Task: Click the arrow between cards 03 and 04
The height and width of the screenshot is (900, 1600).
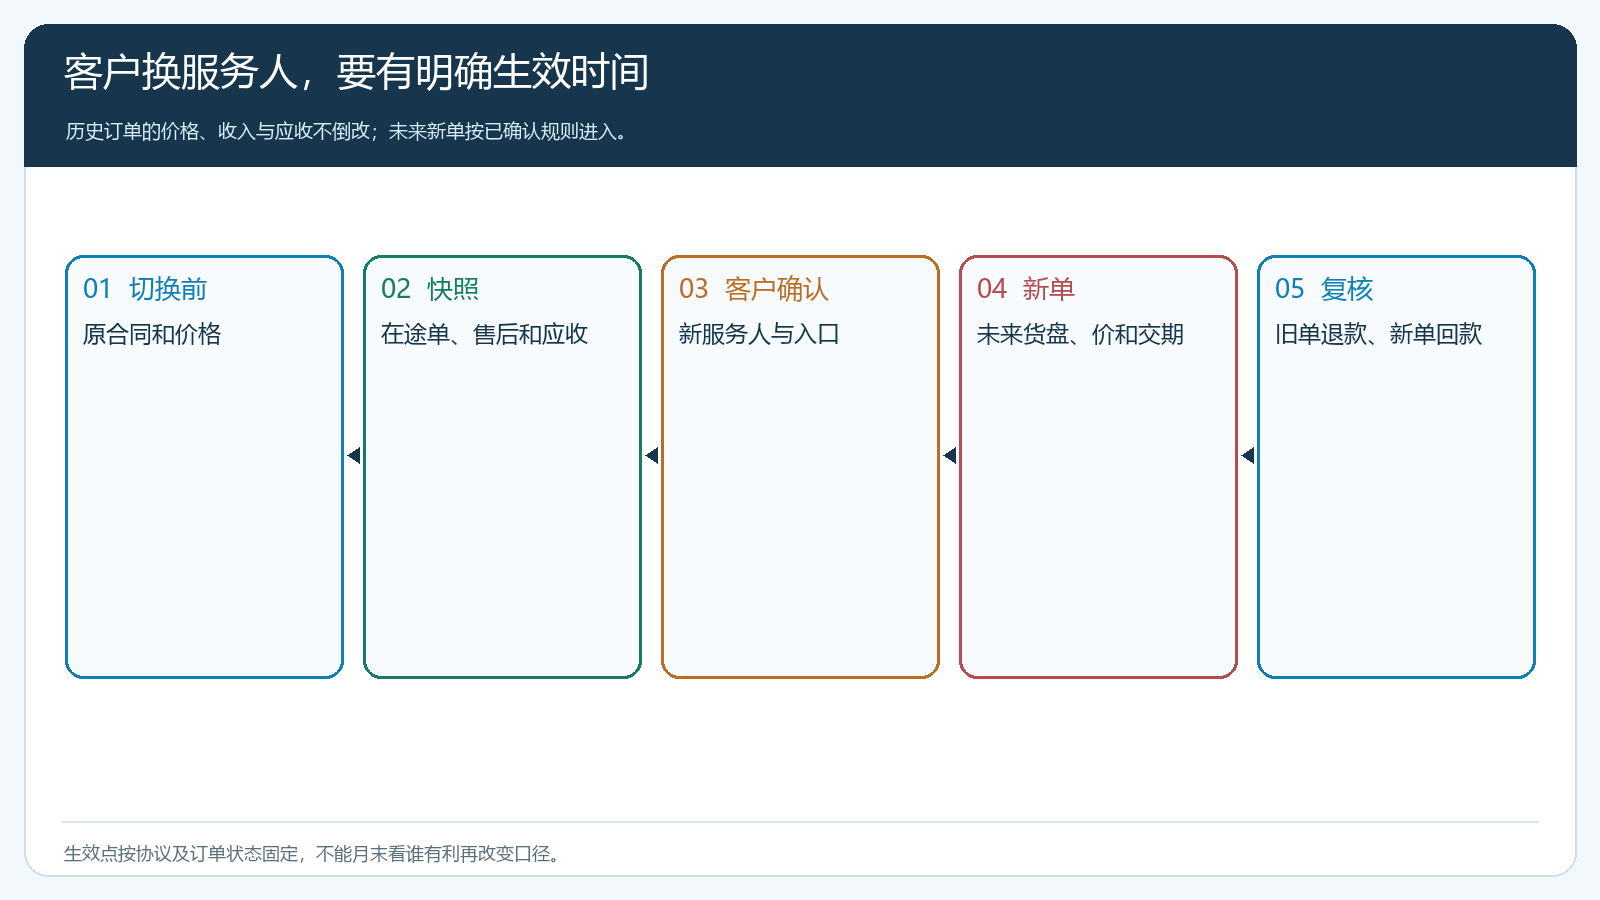Action: (950, 456)
